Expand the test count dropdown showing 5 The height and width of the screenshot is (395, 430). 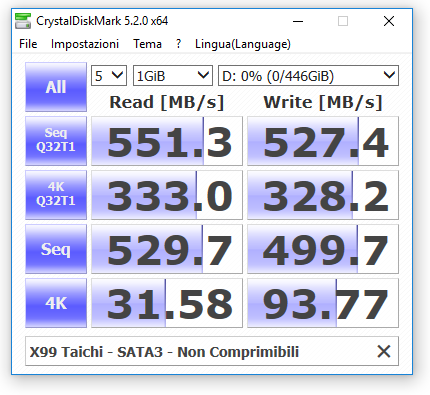(109, 76)
